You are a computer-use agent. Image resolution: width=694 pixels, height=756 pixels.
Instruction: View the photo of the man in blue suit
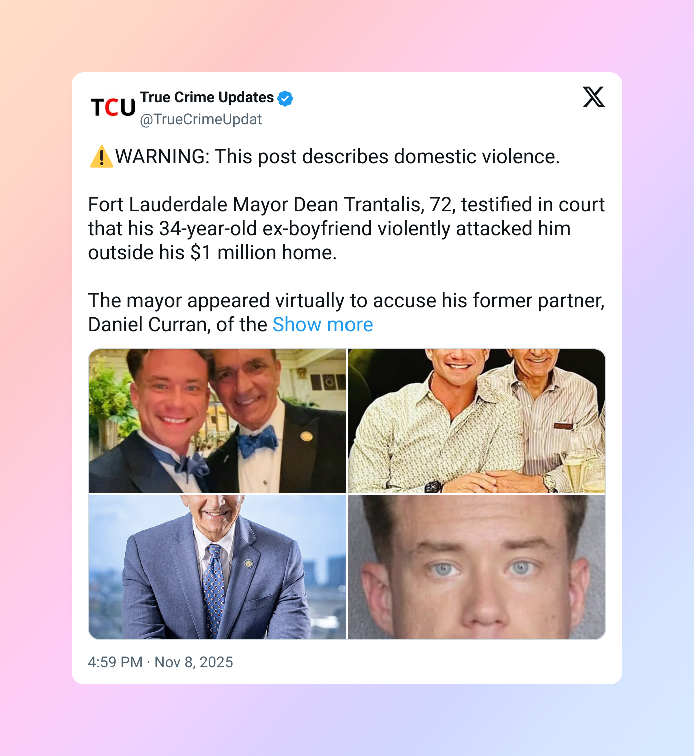click(217, 567)
